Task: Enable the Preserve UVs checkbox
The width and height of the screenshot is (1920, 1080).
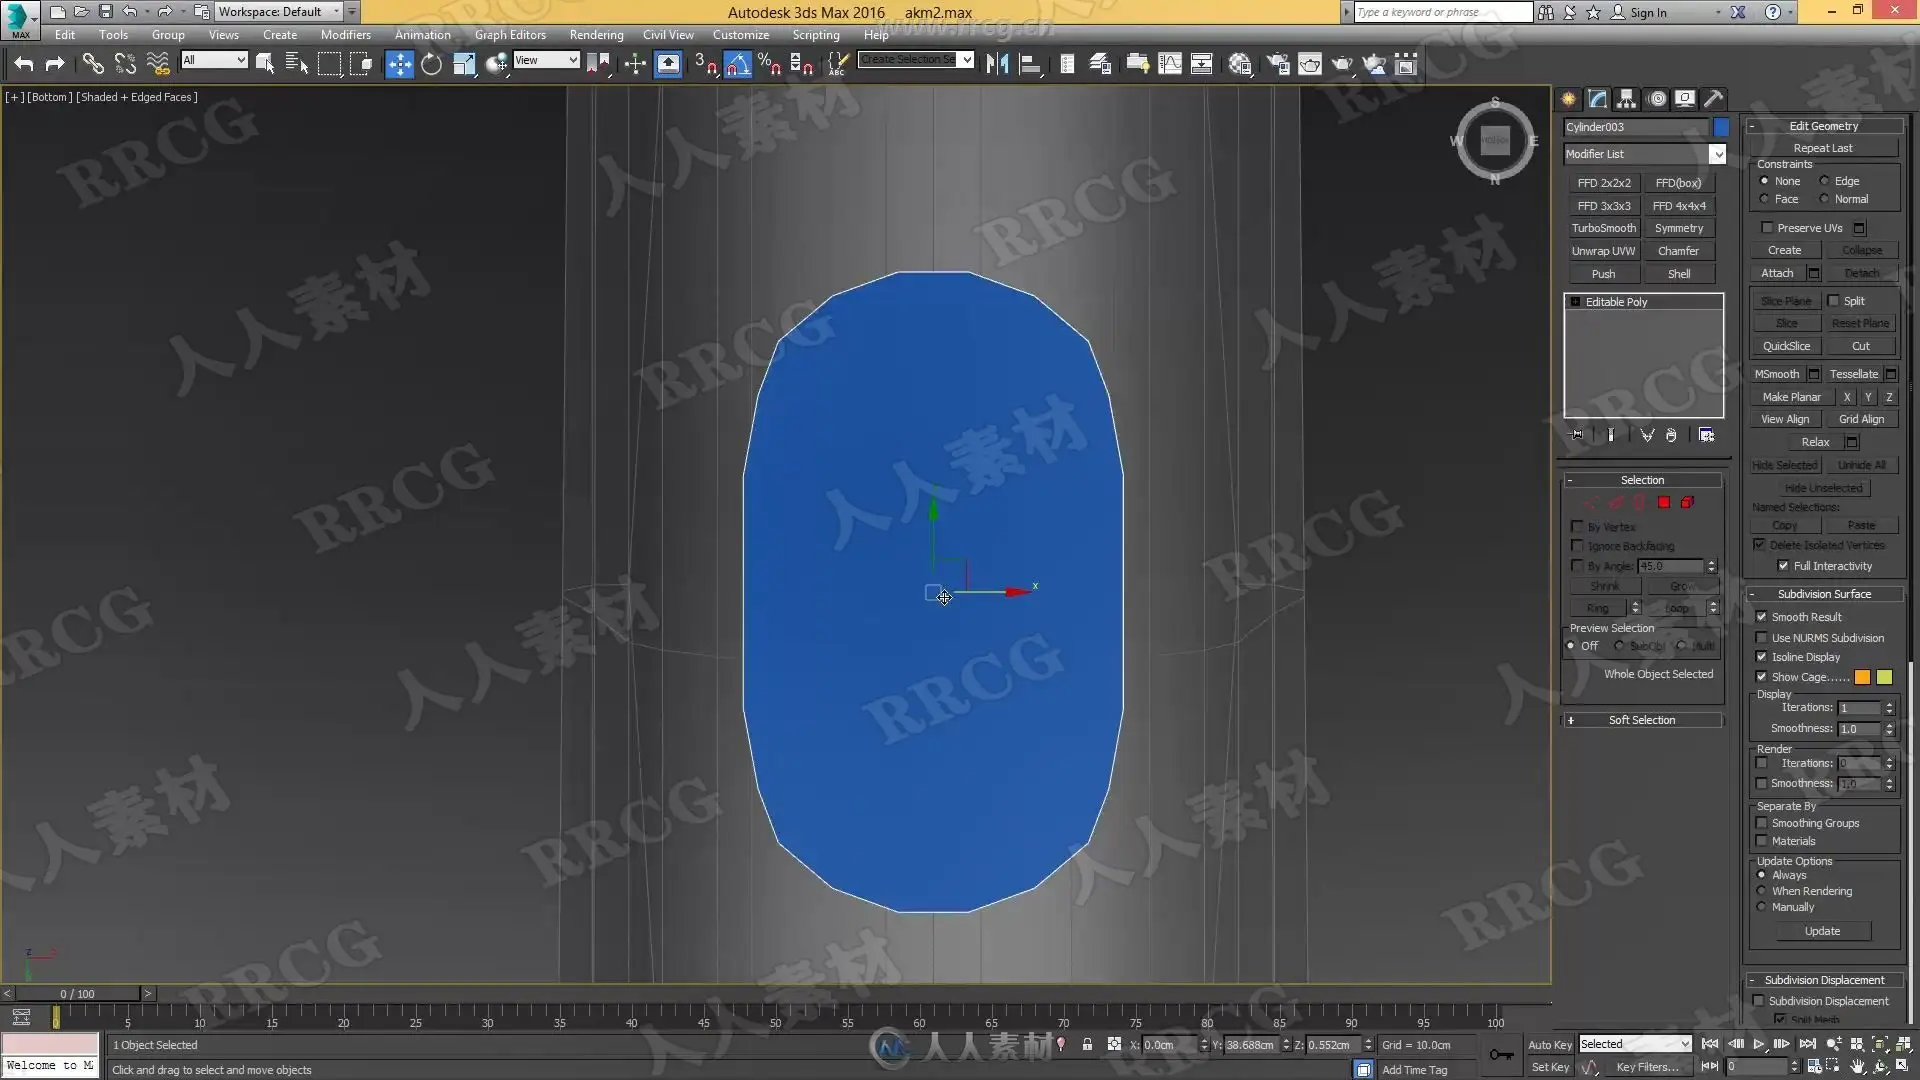Action: click(x=1767, y=228)
